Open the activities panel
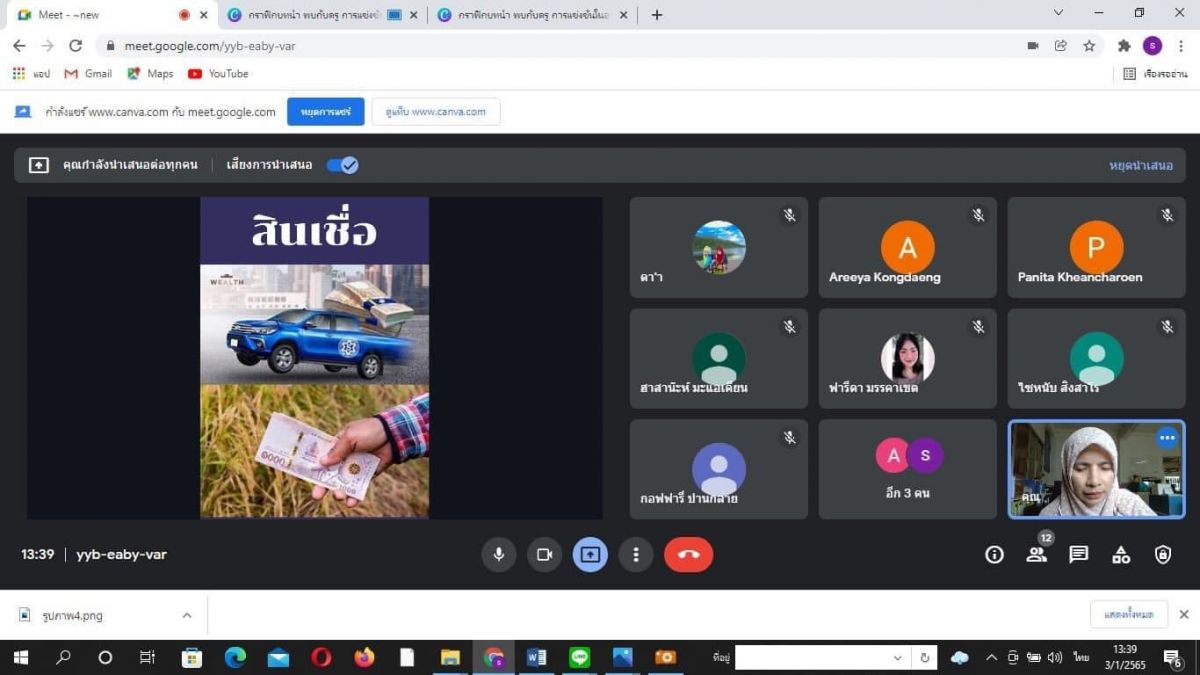This screenshot has width=1200, height=675. coord(1121,554)
